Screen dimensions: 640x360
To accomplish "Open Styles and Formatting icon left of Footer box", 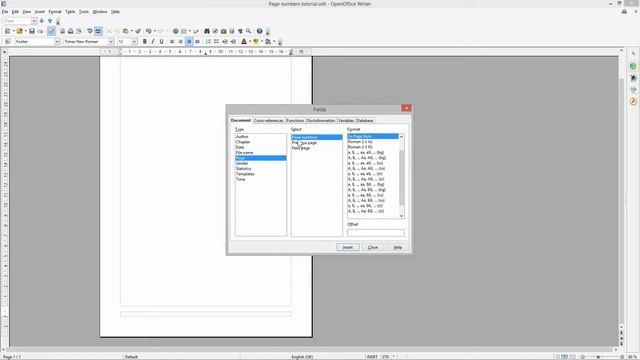I will 8,42.
